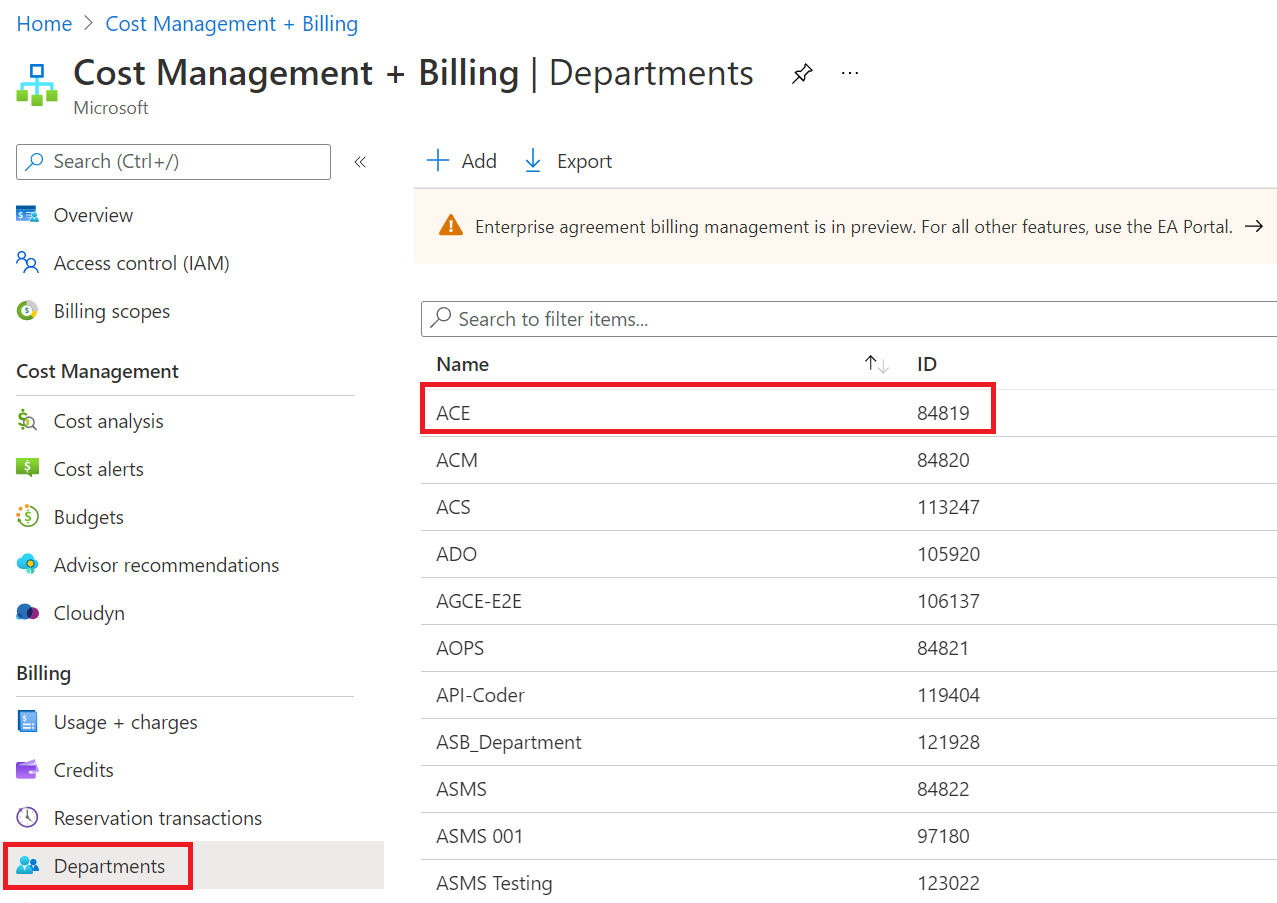Viewport: 1277px width, 903px height.
Task: Click the Cloudyn icon in sidebar
Action: tap(28, 613)
